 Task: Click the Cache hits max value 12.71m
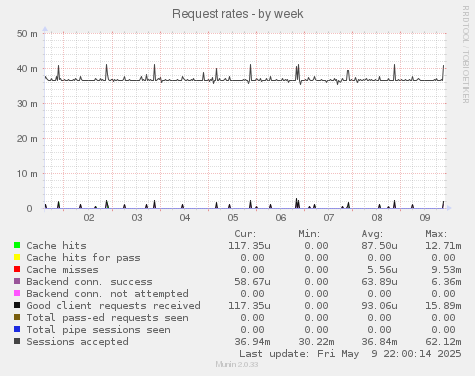(x=443, y=246)
